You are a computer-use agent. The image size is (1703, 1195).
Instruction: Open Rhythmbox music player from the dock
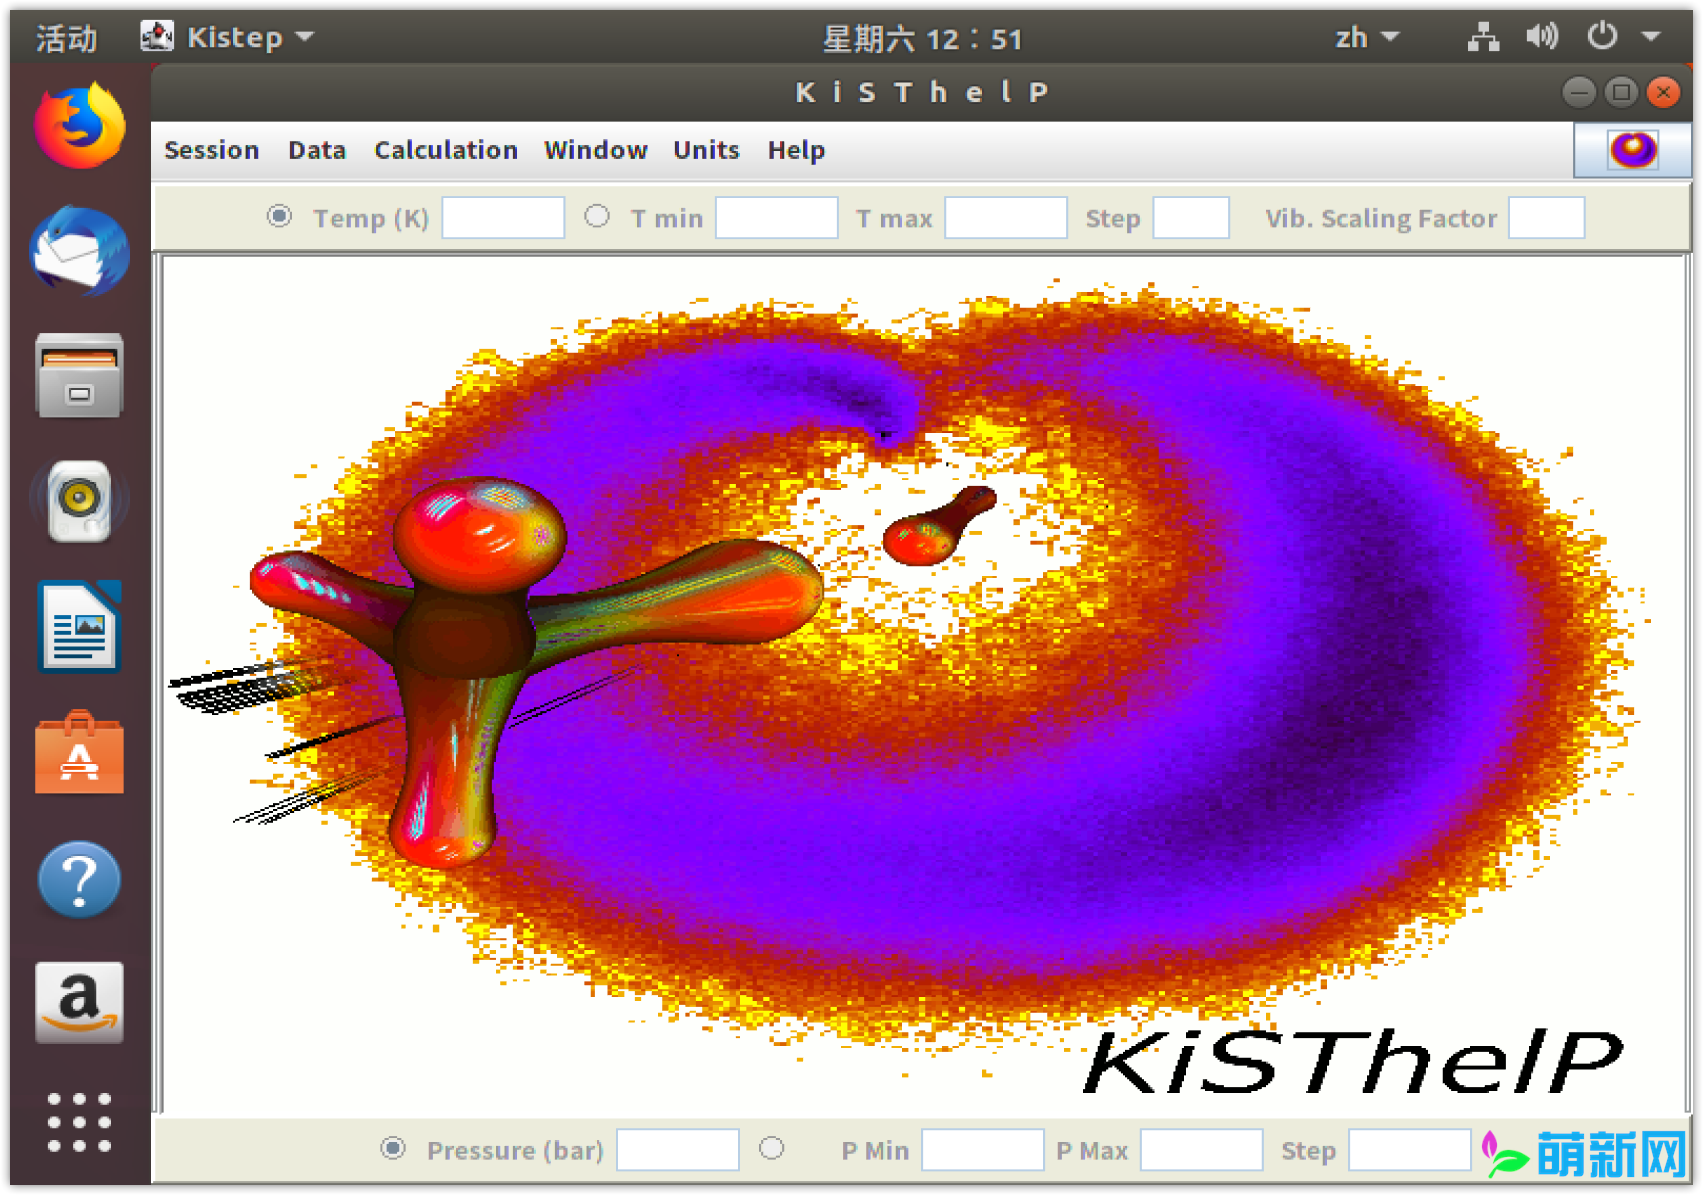80,500
